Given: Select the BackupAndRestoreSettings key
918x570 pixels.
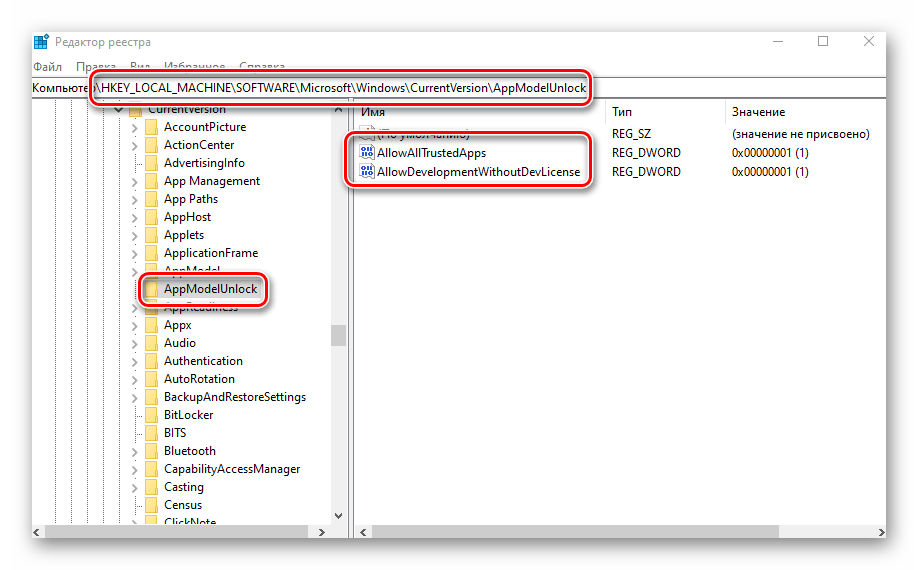Looking at the screenshot, I should pos(234,397).
